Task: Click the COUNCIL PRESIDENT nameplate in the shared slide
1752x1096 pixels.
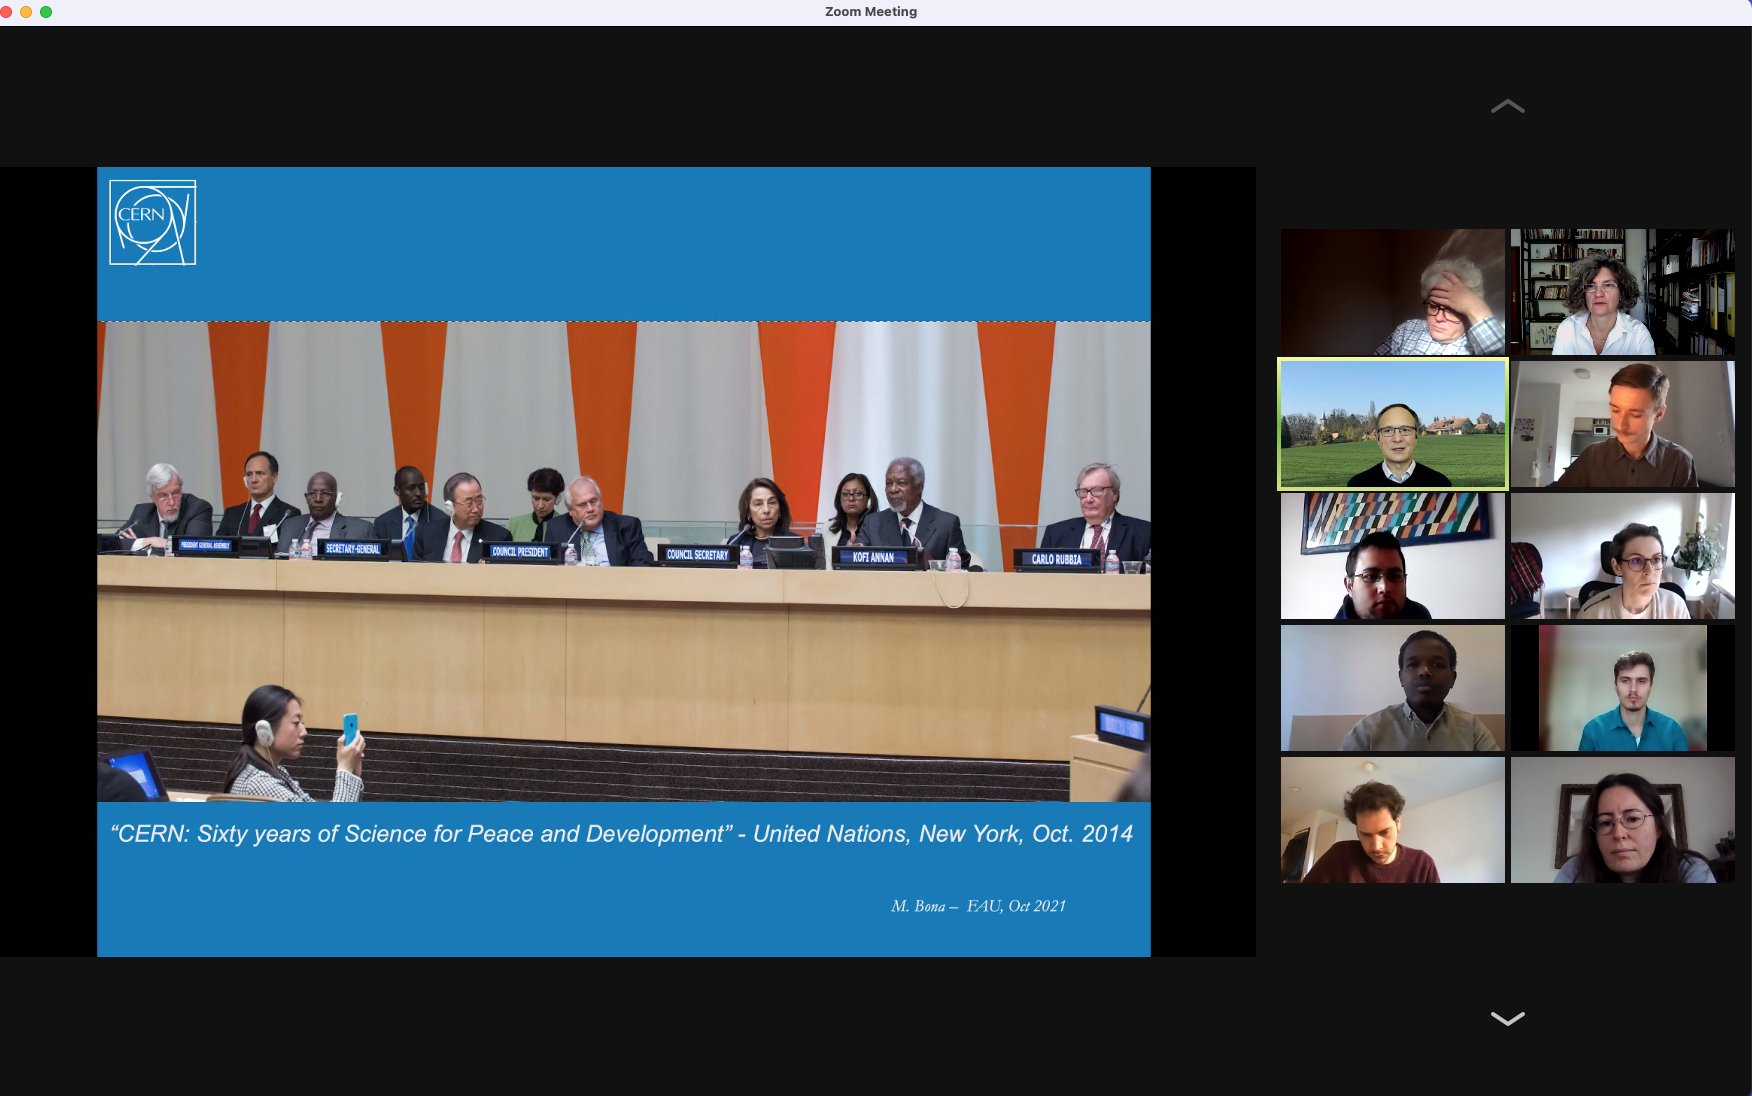Action: (520, 551)
